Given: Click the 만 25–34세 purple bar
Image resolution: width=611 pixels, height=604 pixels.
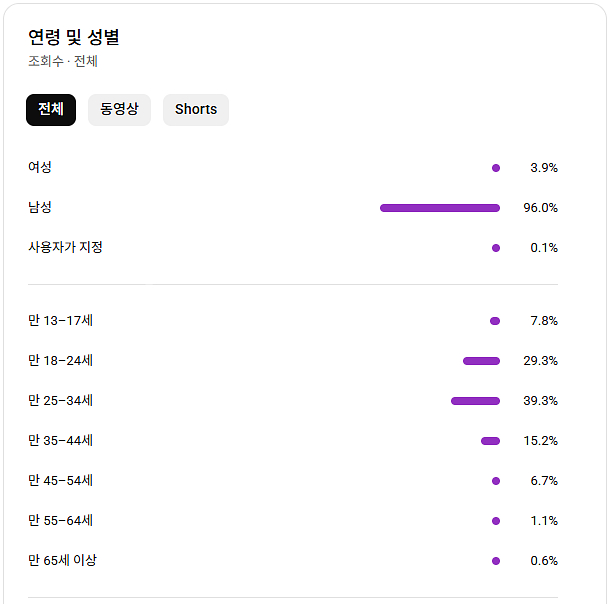Looking at the screenshot, I should click(475, 401).
